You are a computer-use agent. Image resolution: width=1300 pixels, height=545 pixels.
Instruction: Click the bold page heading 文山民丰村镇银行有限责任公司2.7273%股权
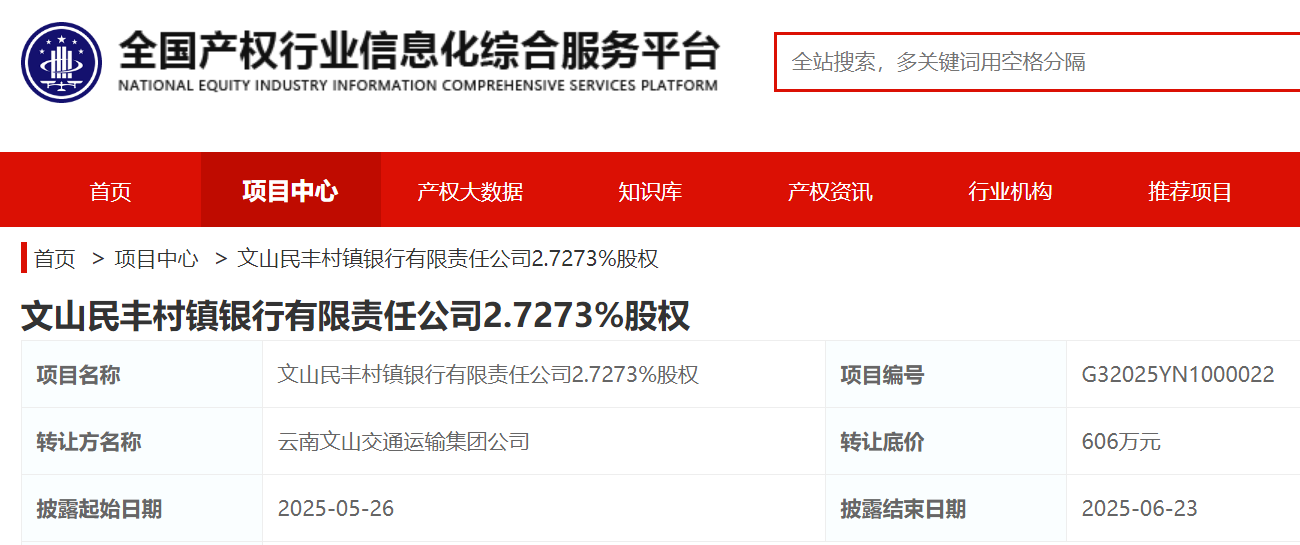point(355,316)
